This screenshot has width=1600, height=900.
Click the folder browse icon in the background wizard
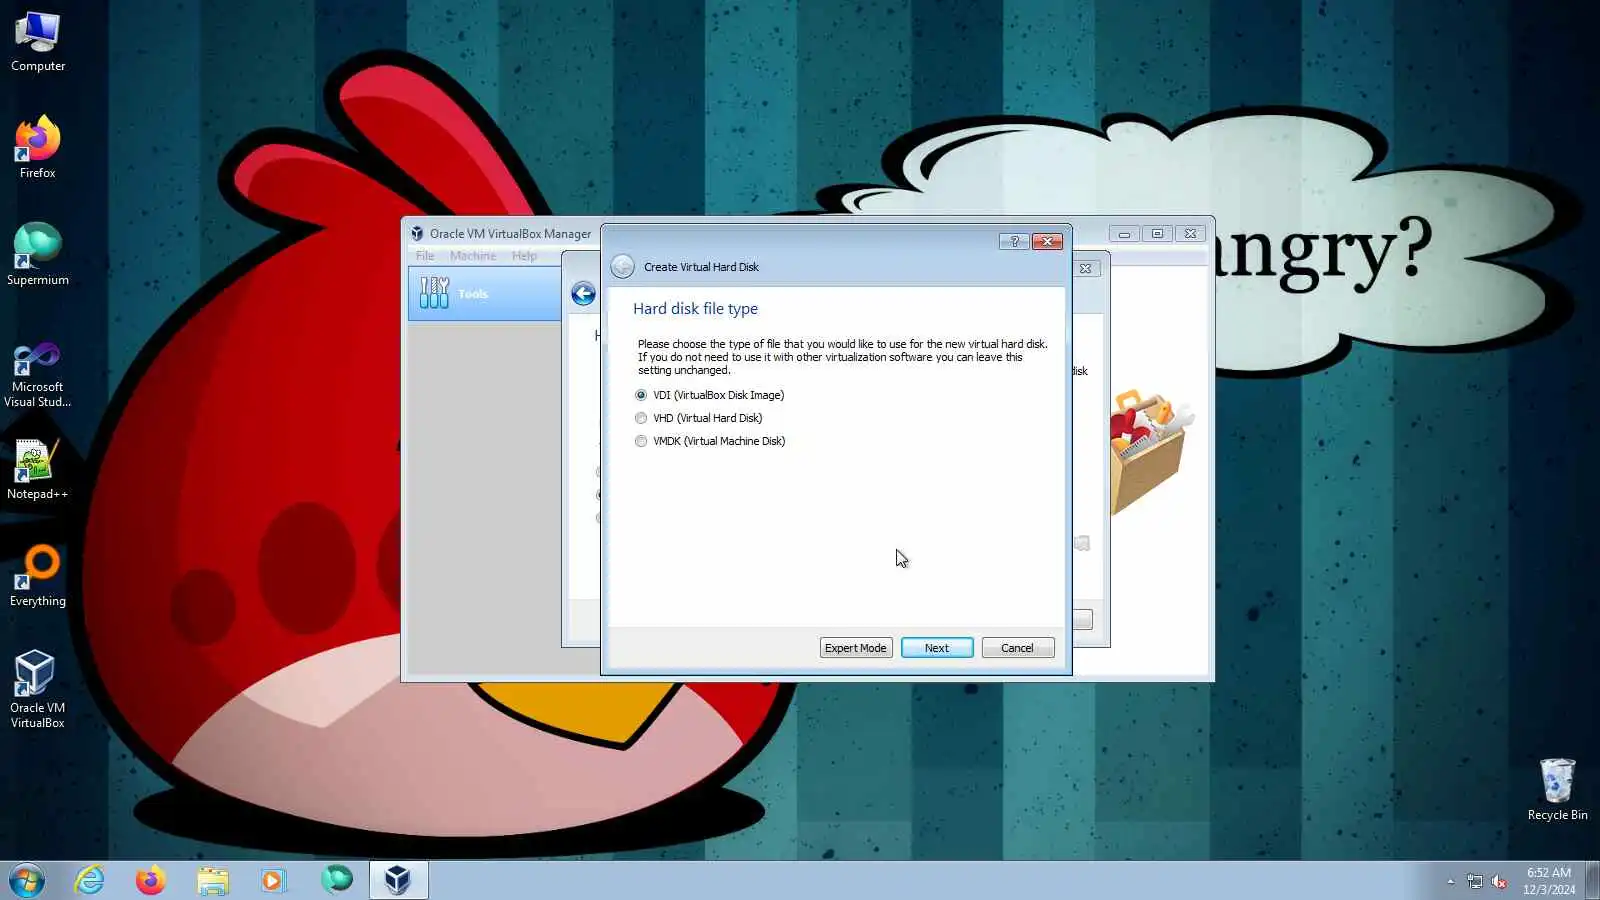(x=1082, y=543)
